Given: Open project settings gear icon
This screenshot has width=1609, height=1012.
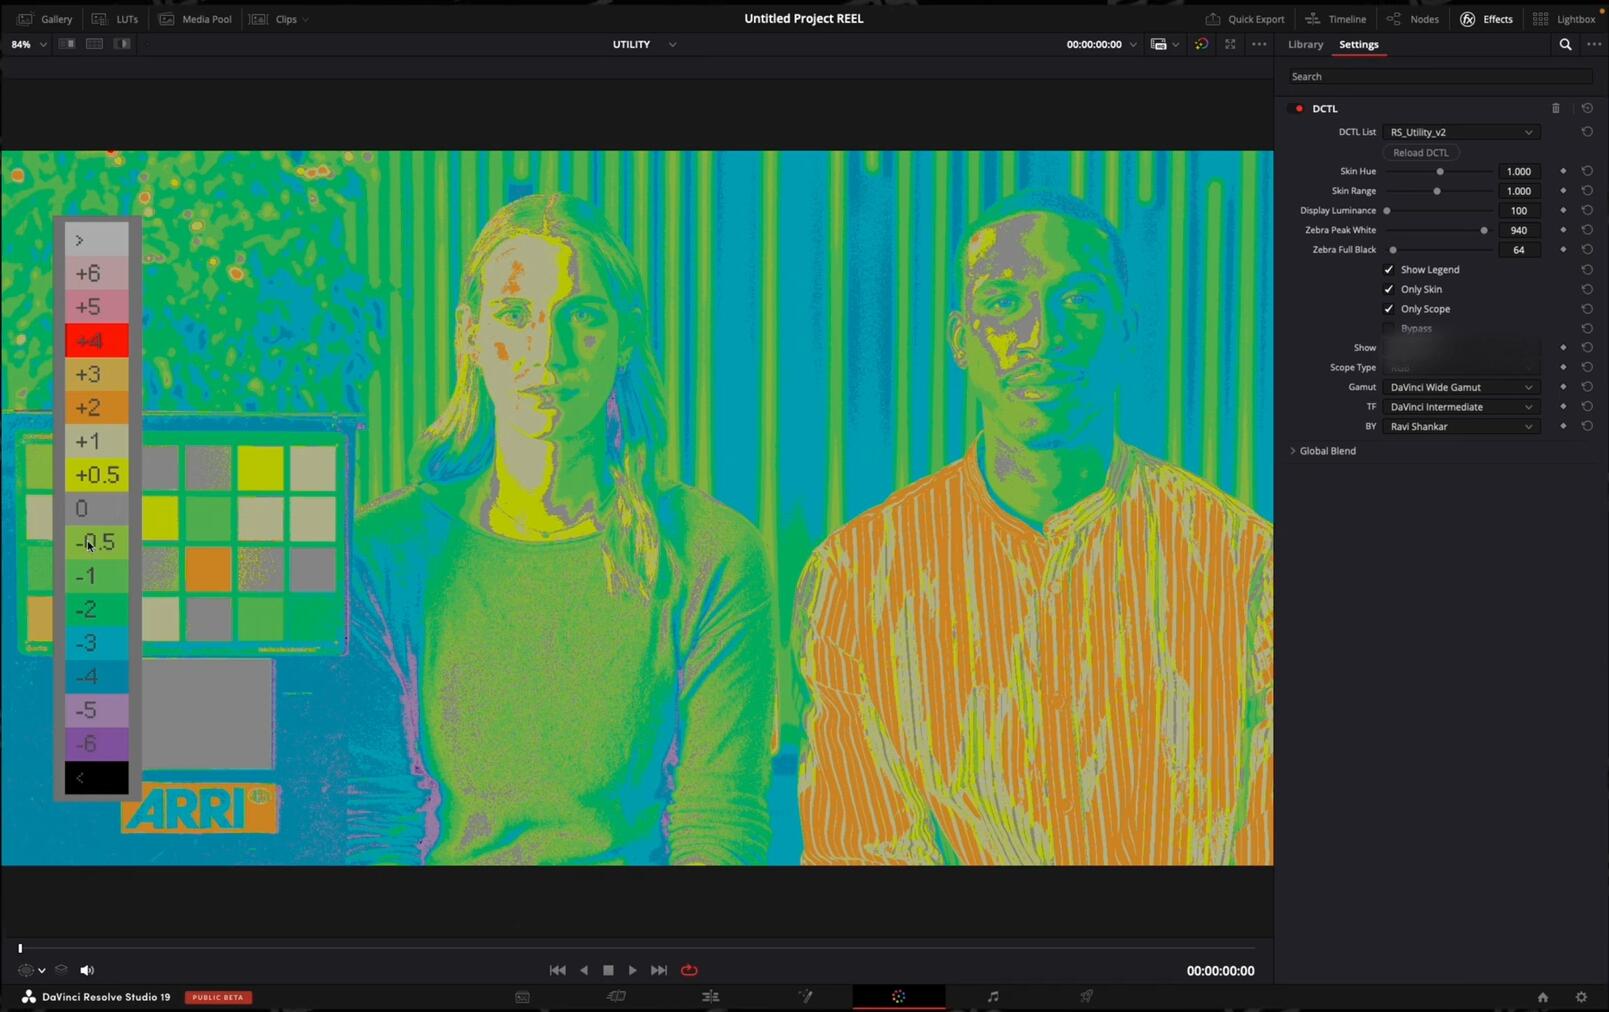Looking at the screenshot, I should click(x=1581, y=997).
